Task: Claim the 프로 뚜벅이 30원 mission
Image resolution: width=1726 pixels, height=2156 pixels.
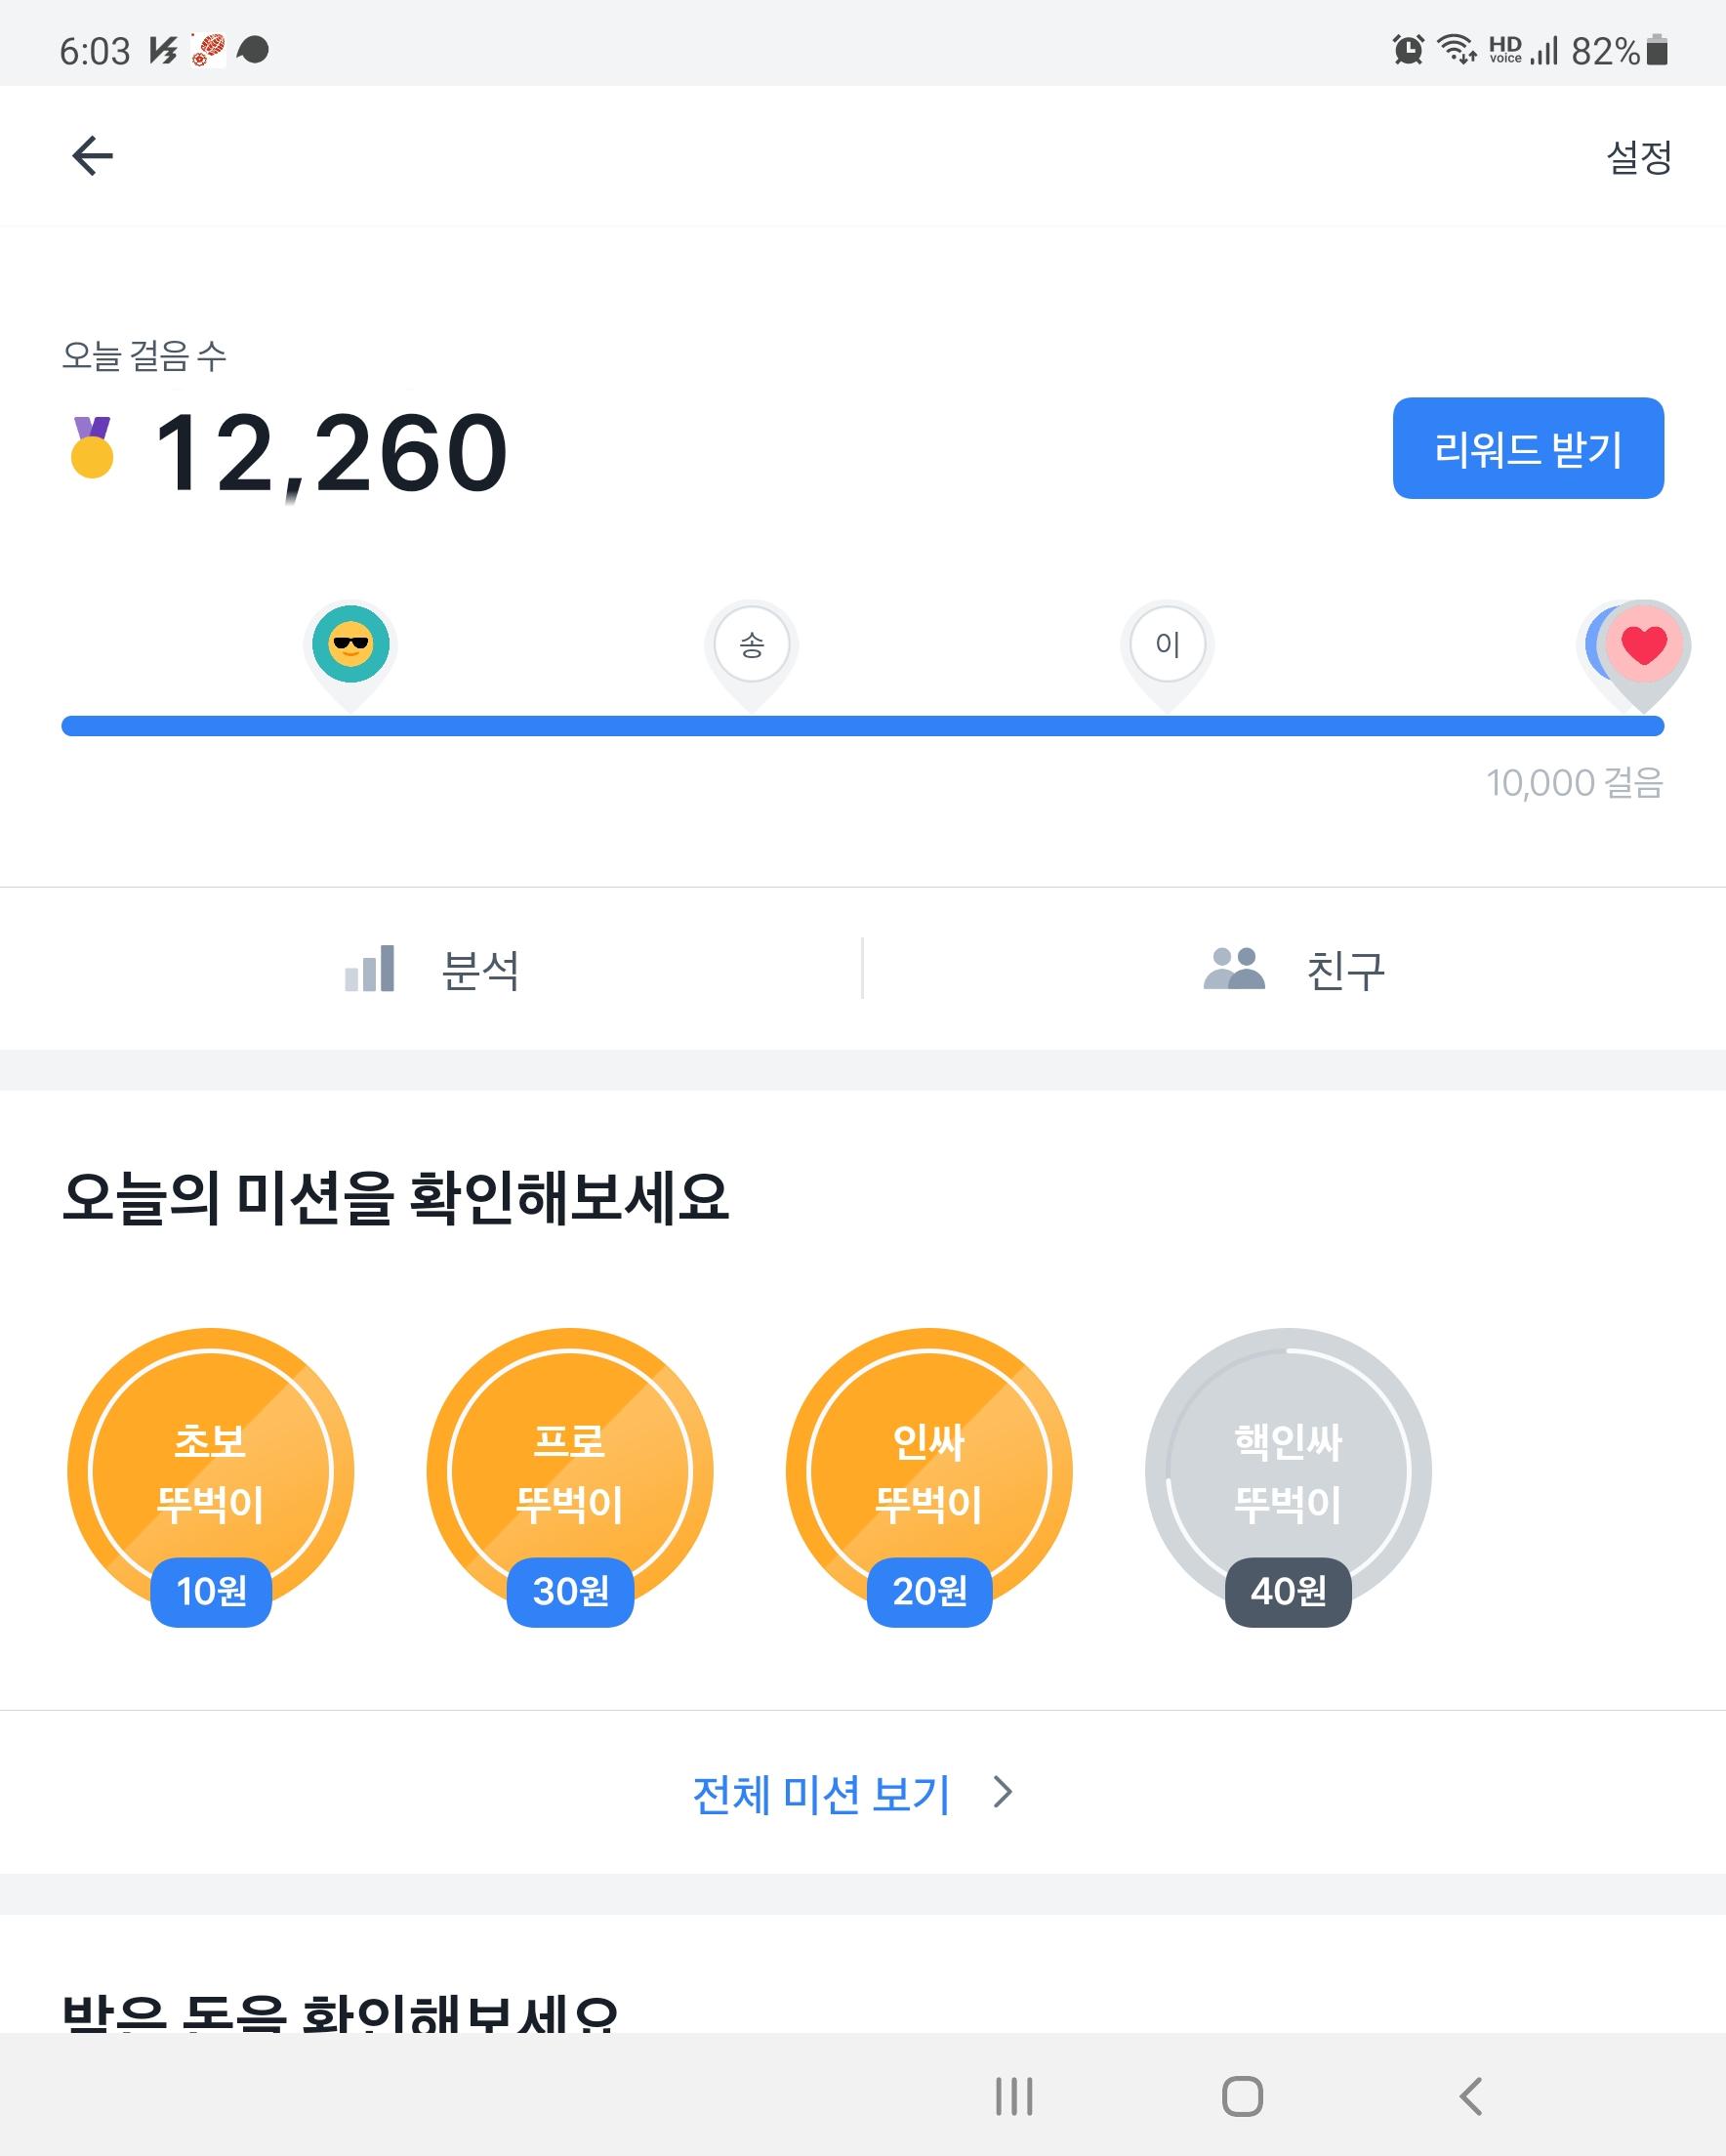Action: [569, 1472]
